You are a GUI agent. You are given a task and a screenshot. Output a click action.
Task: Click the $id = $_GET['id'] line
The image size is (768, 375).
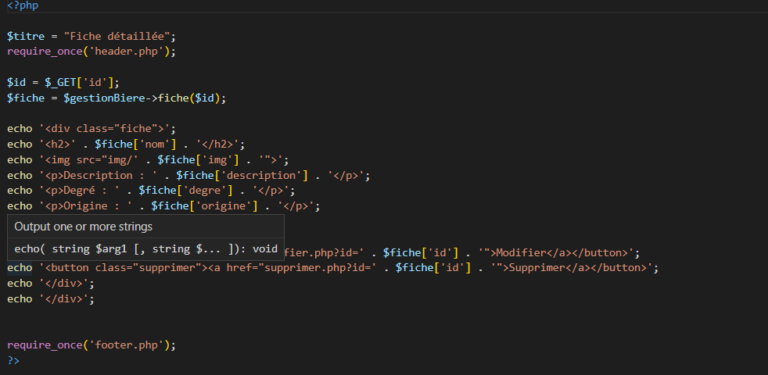pyautogui.click(x=63, y=82)
